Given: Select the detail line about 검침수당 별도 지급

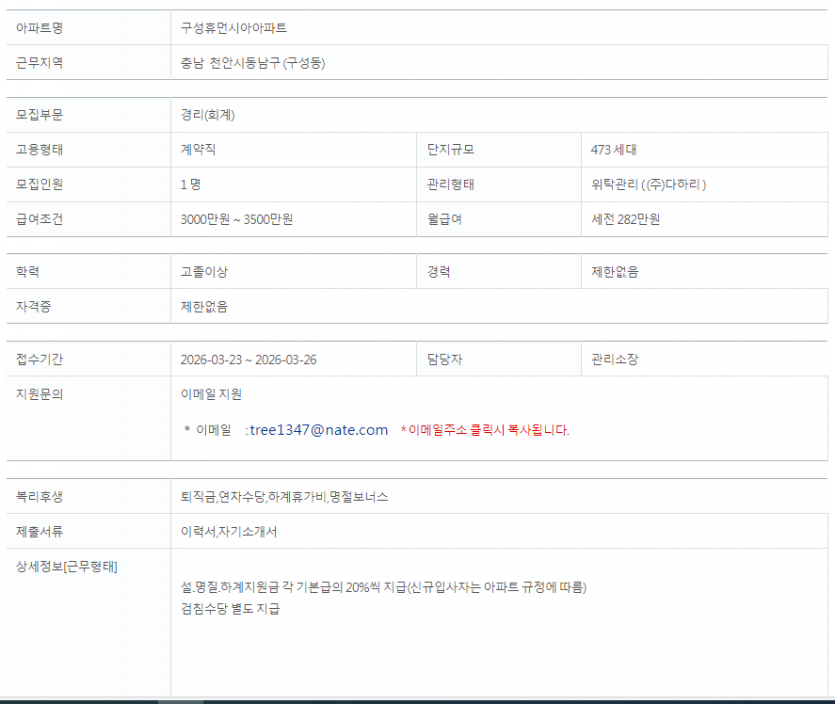Looking at the screenshot, I should pyautogui.click(x=230, y=608).
